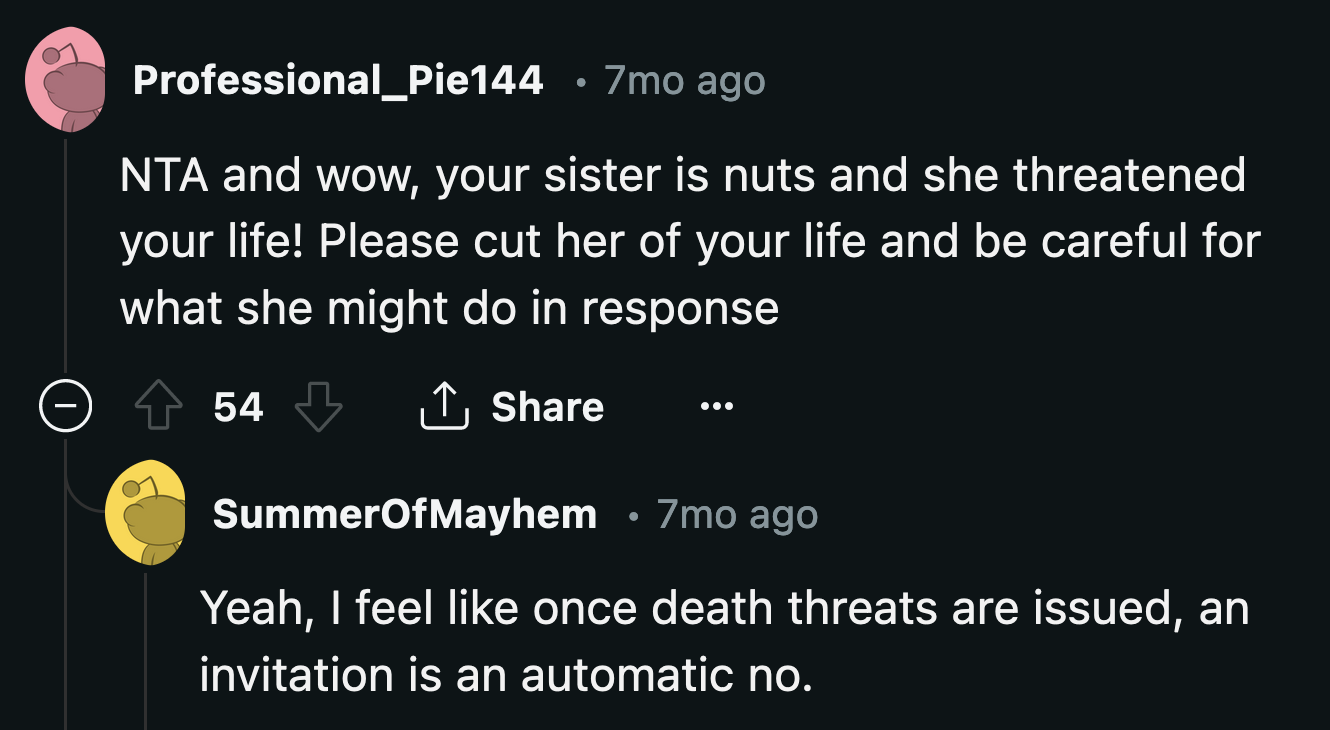The height and width of the screenshot is (730, 1330).
Task: Collapse the Professional_Pie144 comment thread
Action: click(65, 405)
